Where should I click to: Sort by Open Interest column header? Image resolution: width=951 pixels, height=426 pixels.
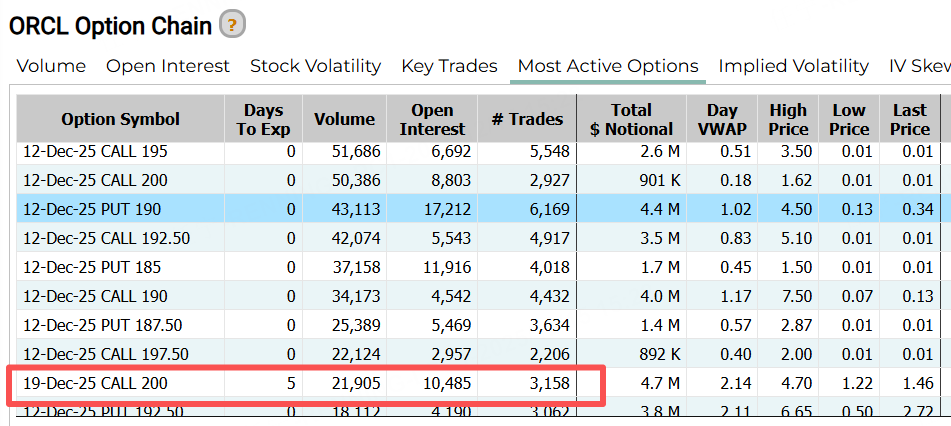pos(432,119)
